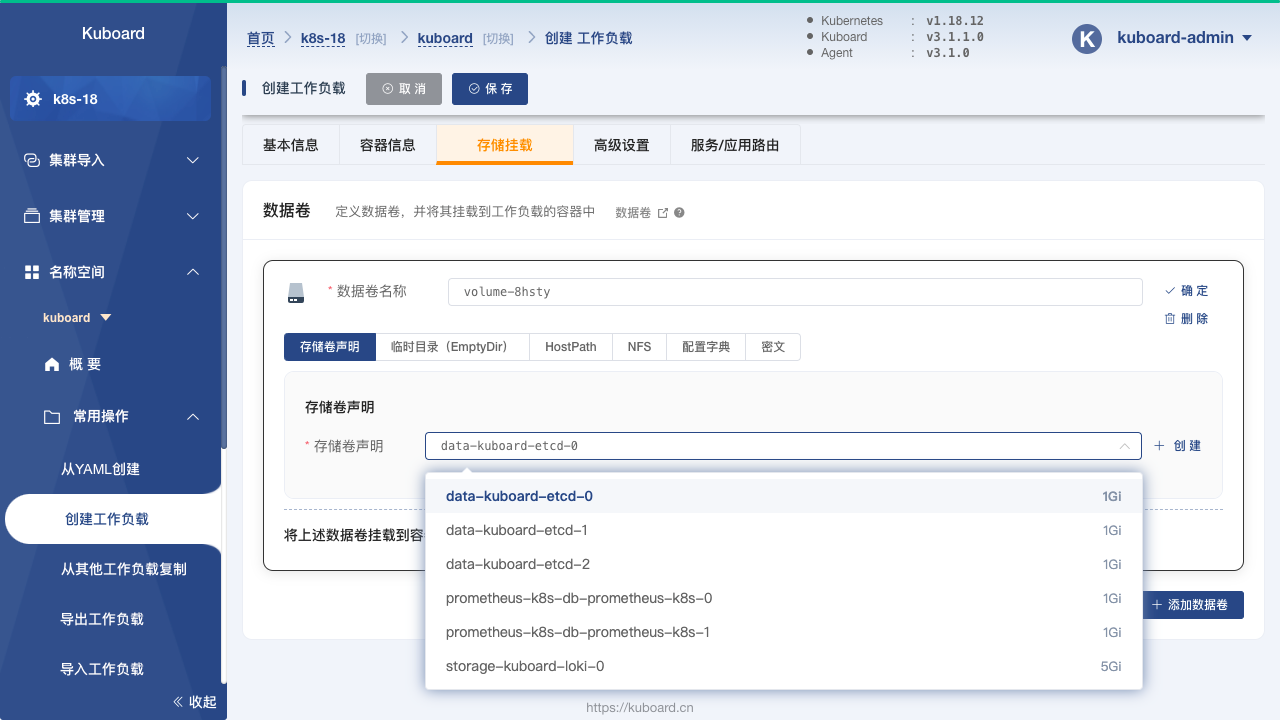Click the k8s-18 gear icon in sidebar
This screenshot has height=720, width=1280.
33,99
